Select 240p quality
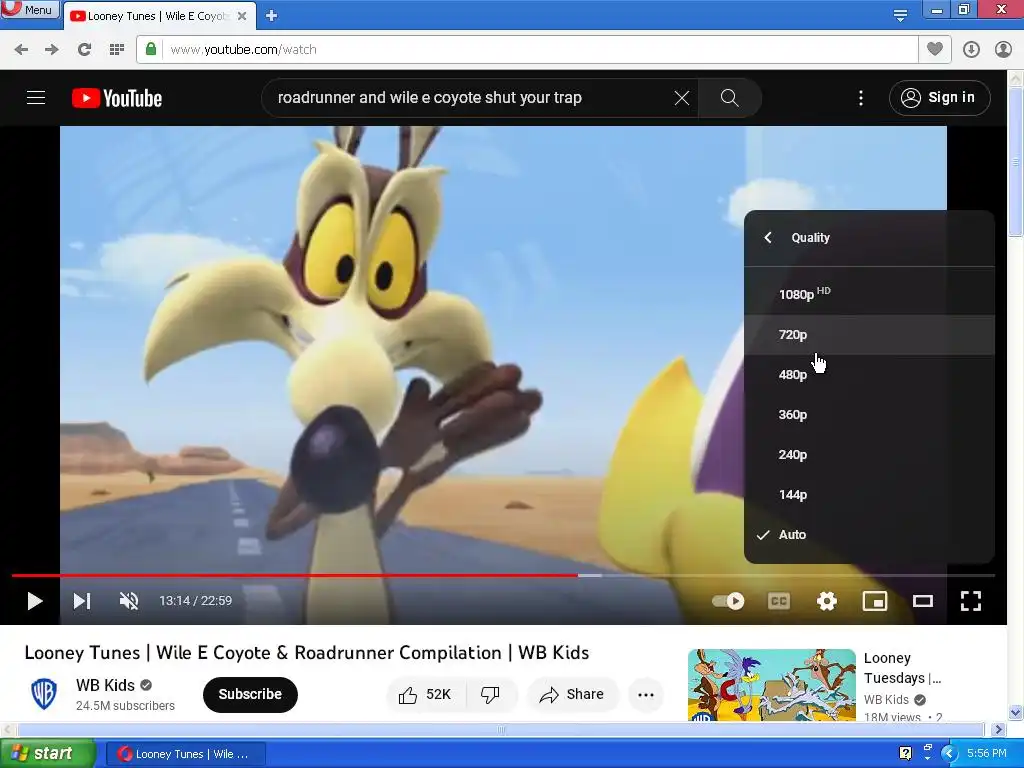 [x=869, y=455]
